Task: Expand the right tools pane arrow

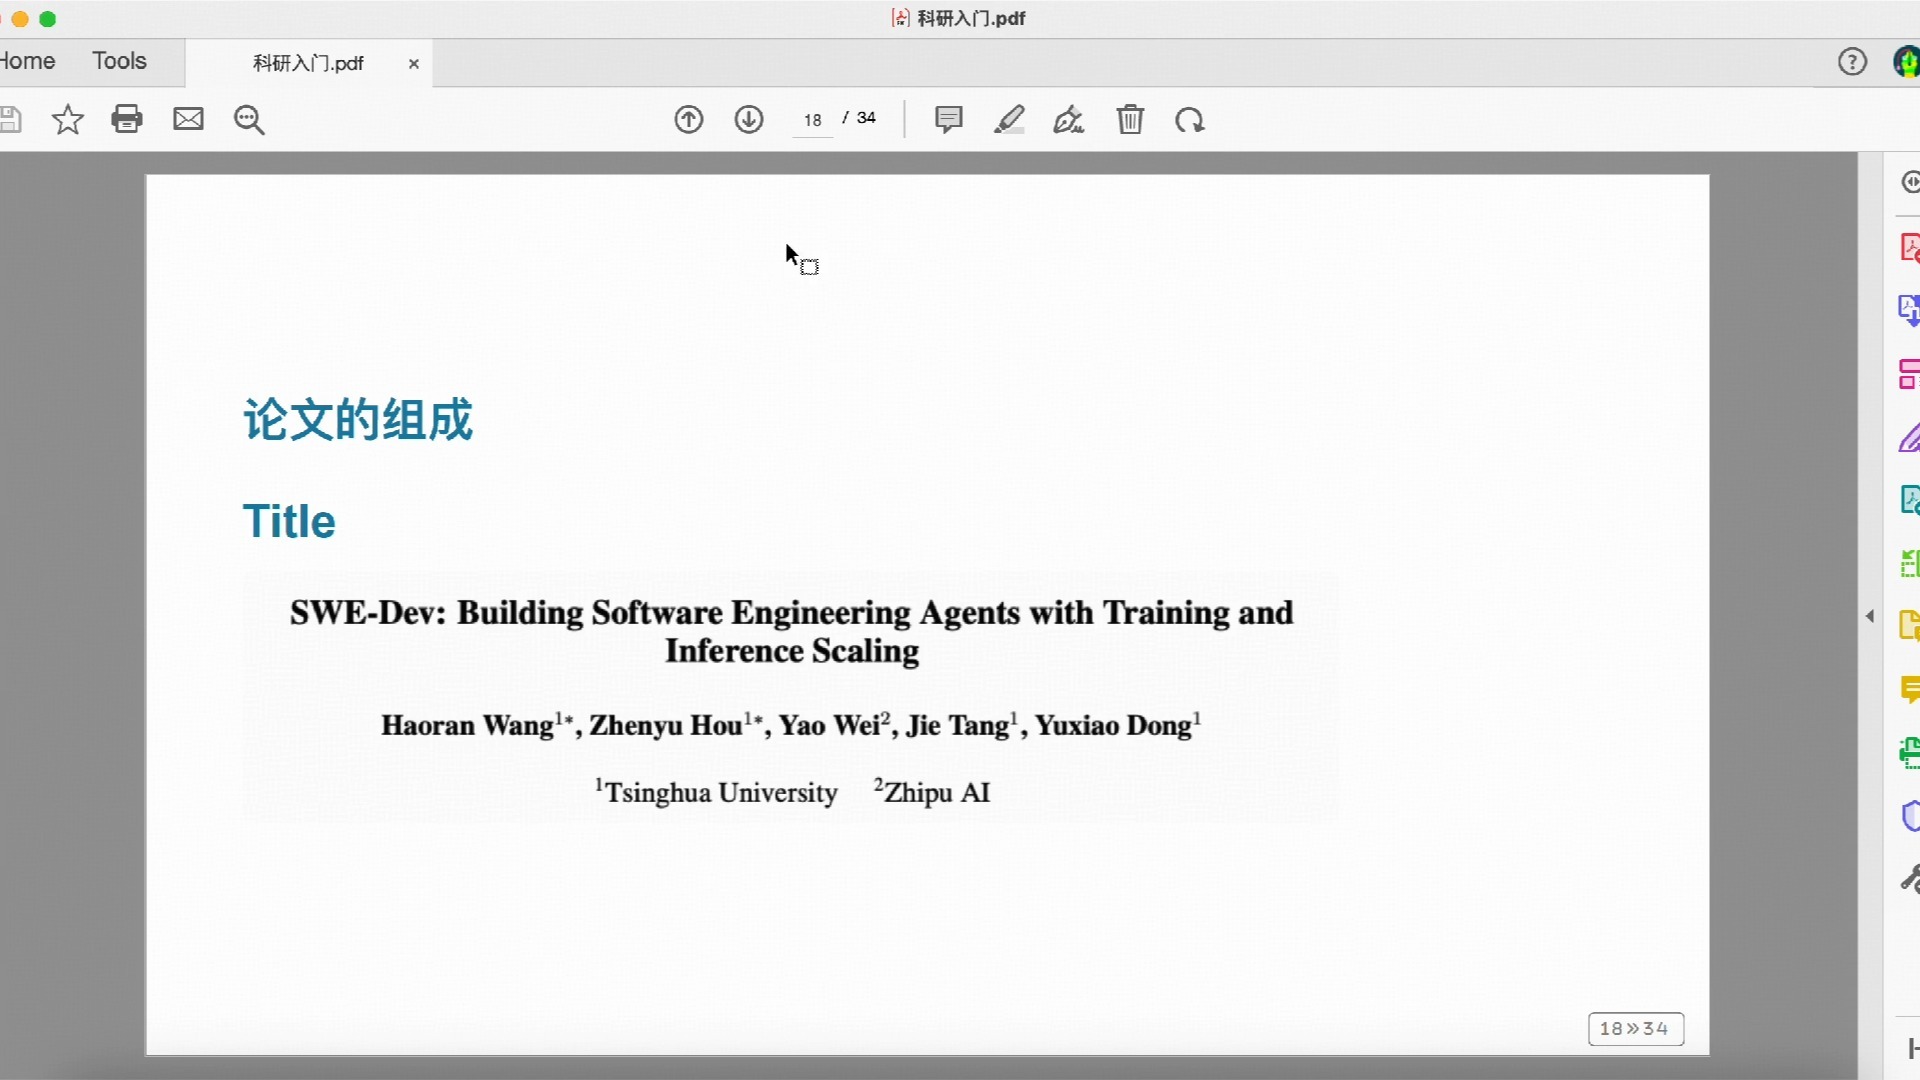Action: pos(1870,616)
